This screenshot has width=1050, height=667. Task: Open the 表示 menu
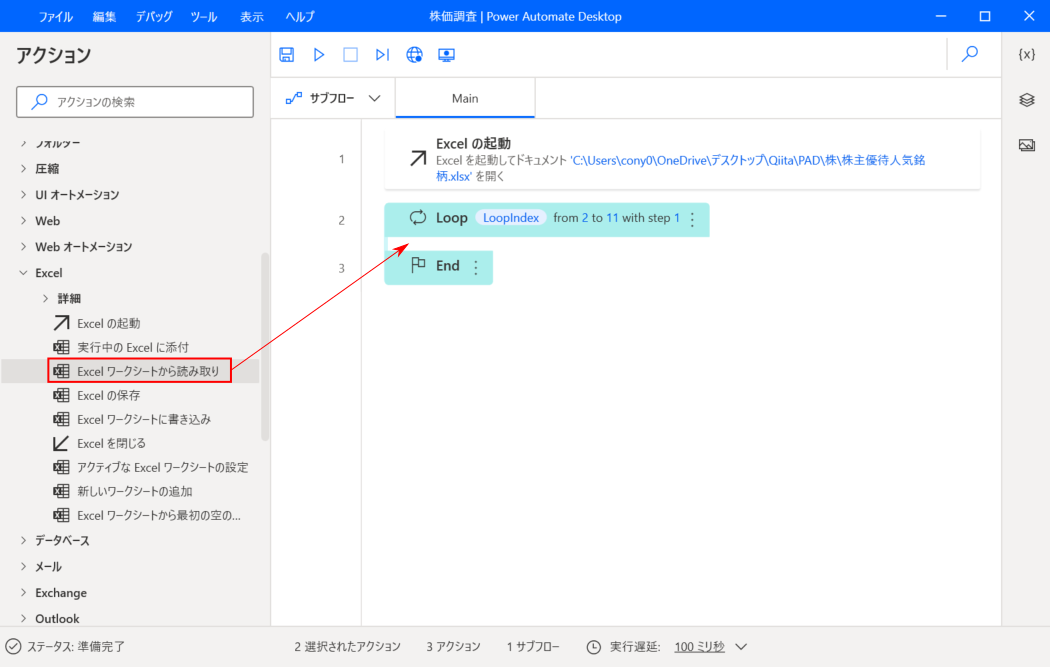pos(252,17)
